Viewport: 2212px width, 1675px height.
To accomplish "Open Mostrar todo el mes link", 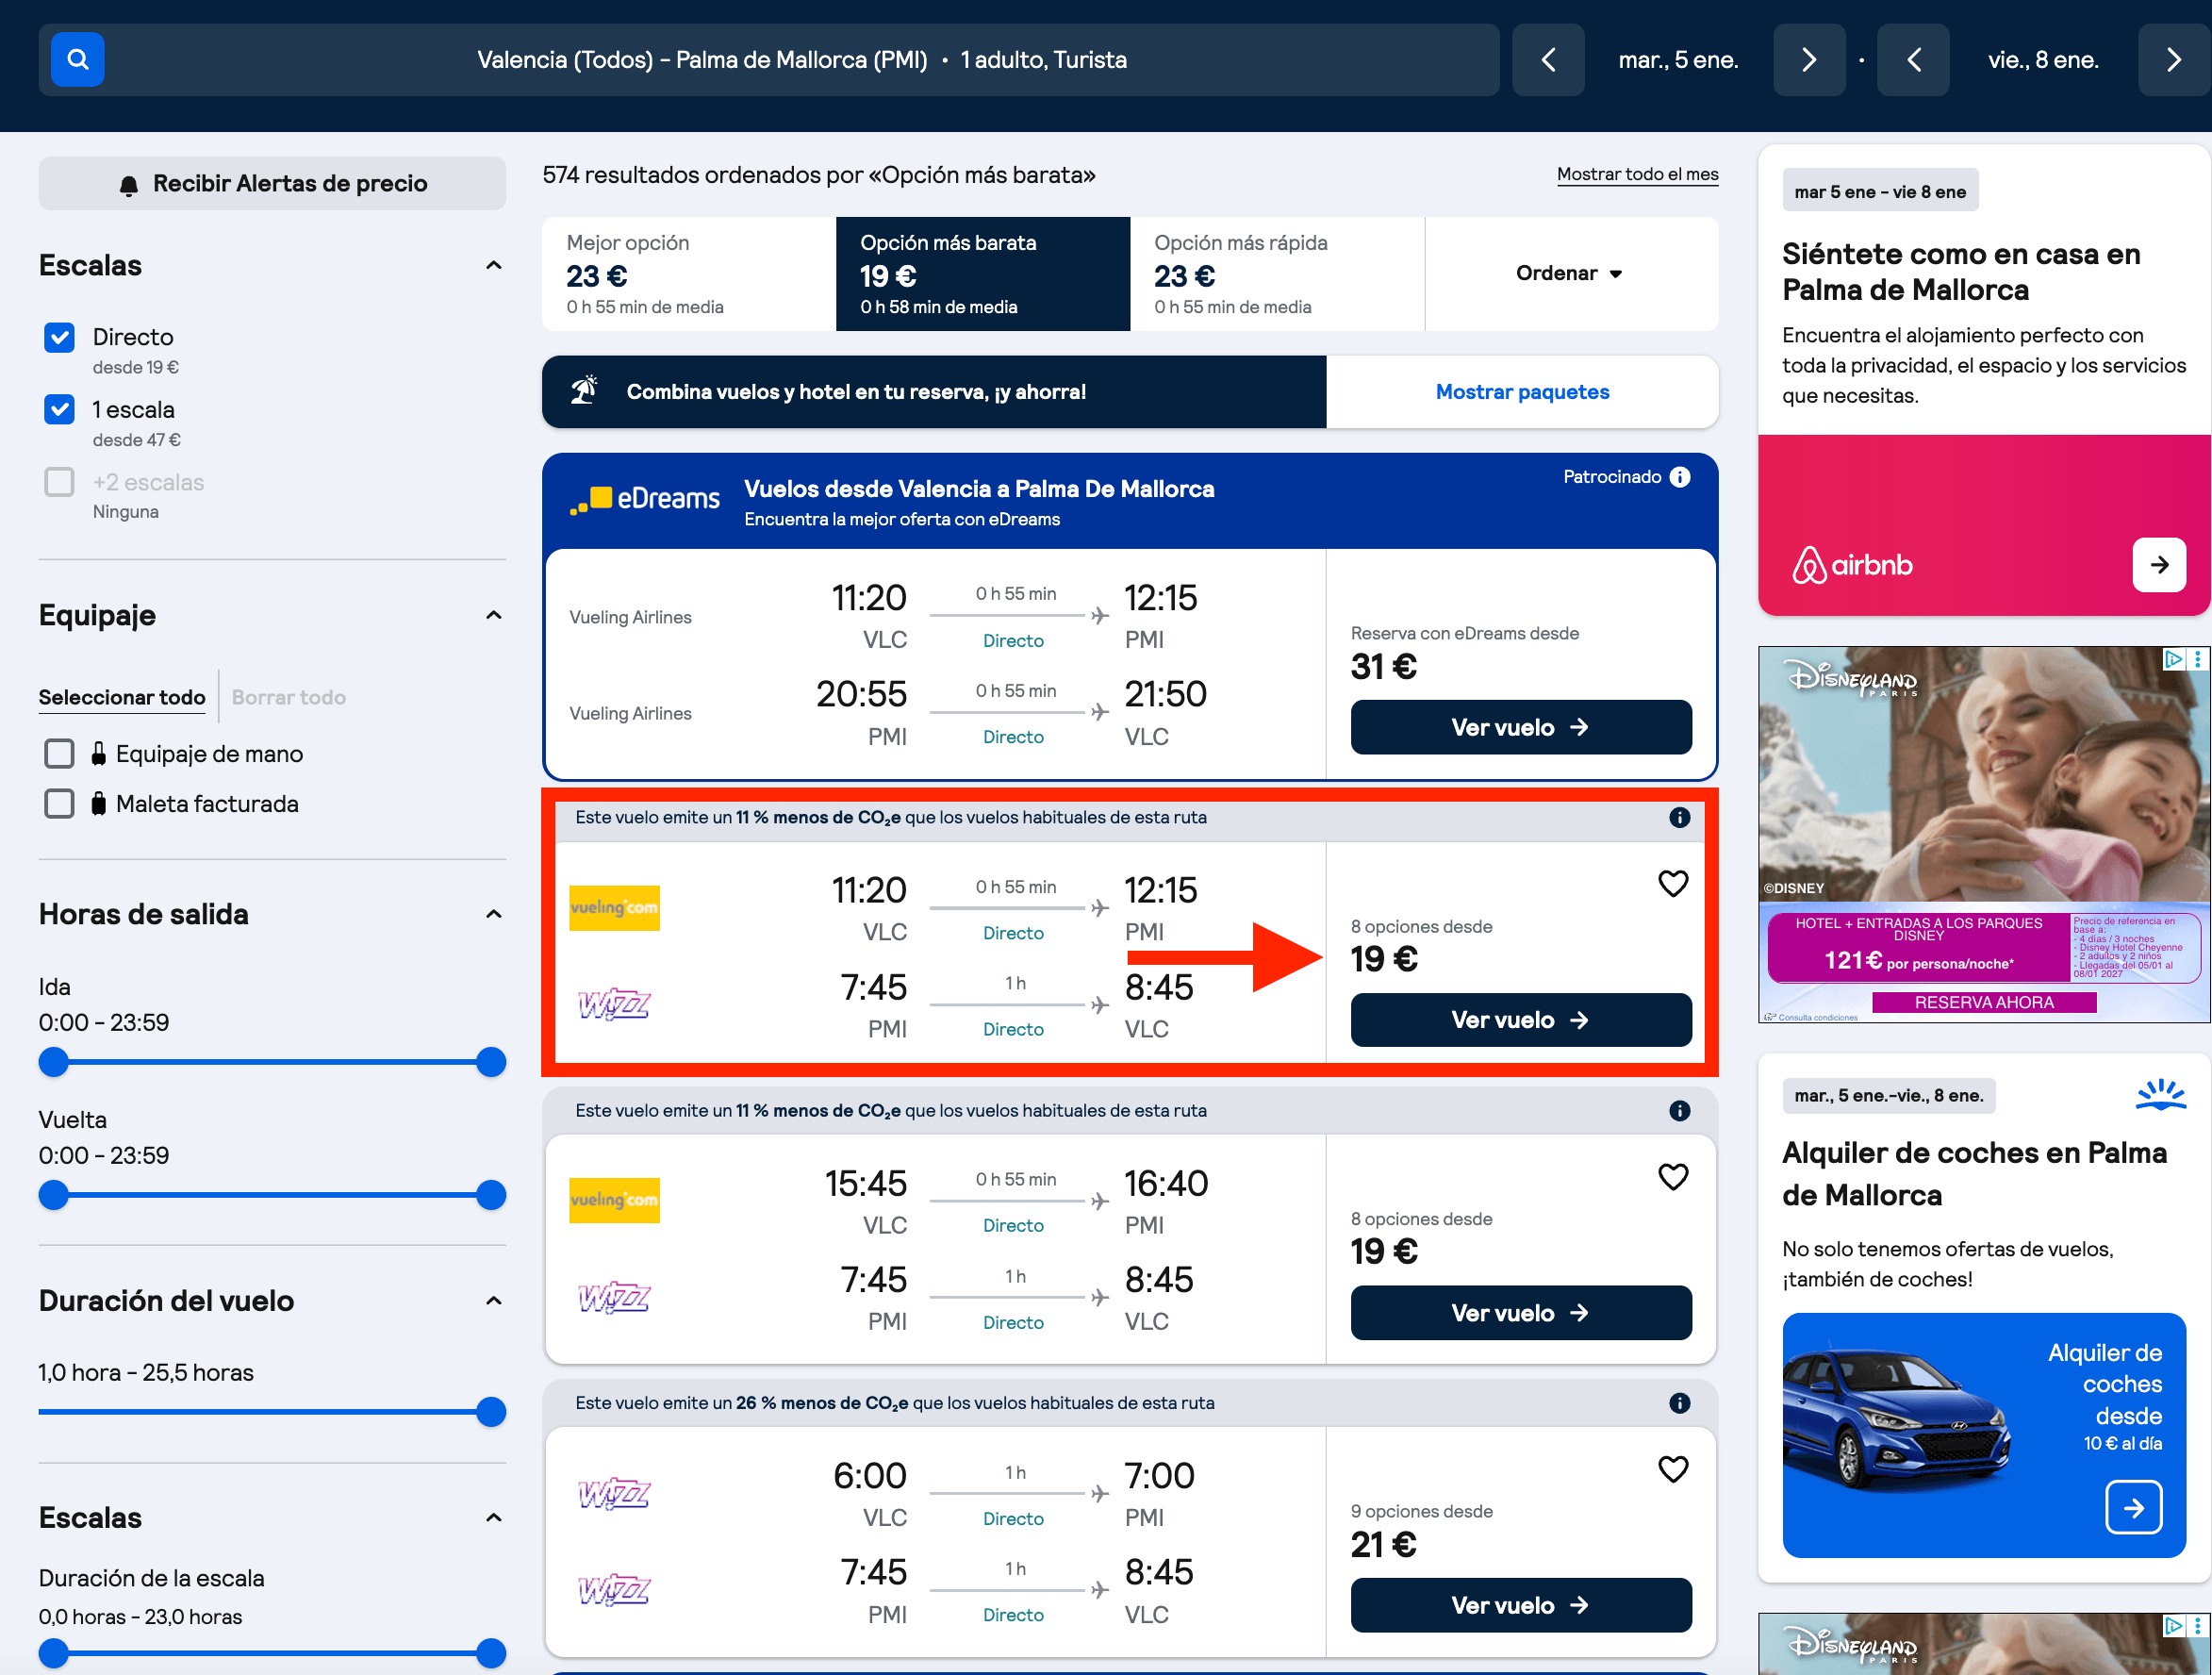I will (x=1637, y=174).
